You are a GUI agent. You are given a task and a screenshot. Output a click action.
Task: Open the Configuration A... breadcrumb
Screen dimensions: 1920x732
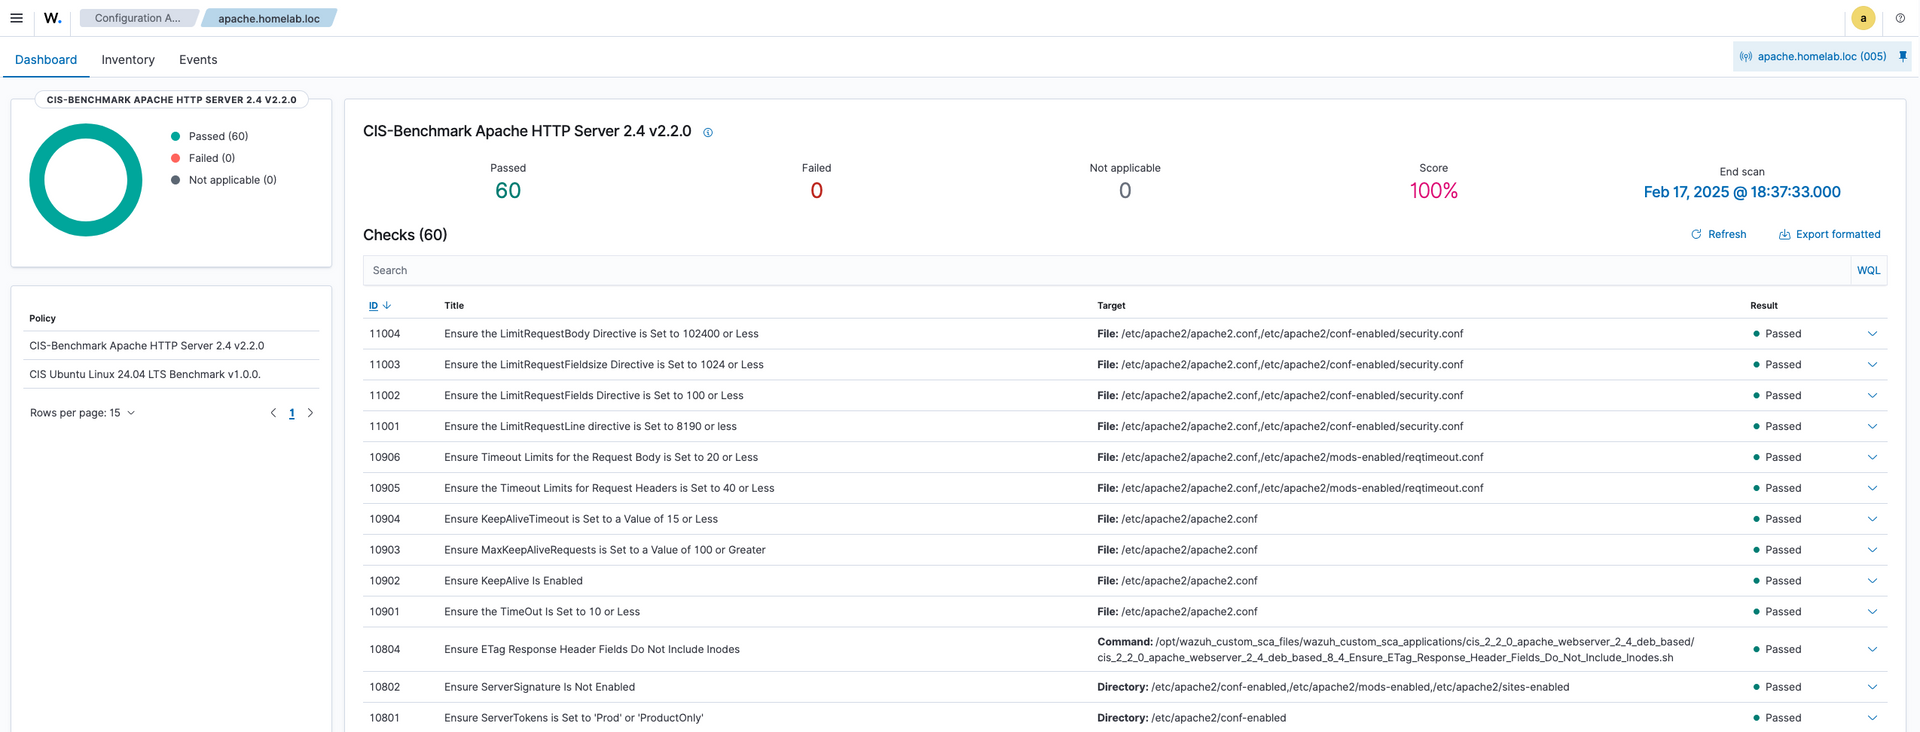[x=138, y=18]
